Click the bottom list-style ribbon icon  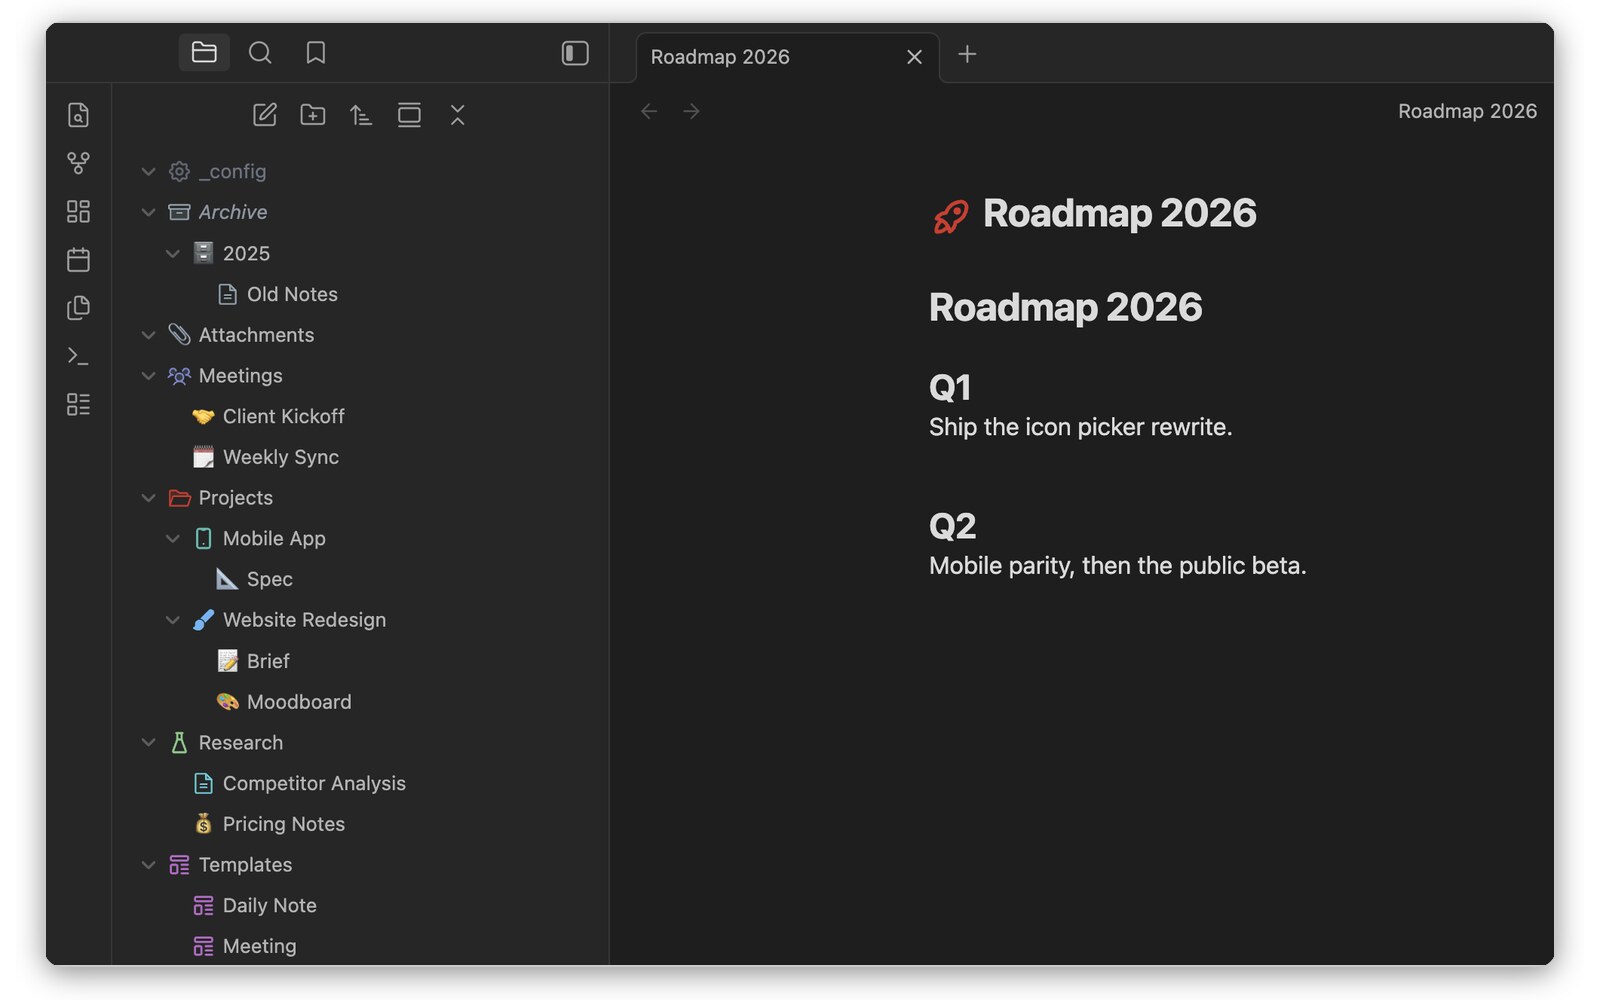(78, 404)
